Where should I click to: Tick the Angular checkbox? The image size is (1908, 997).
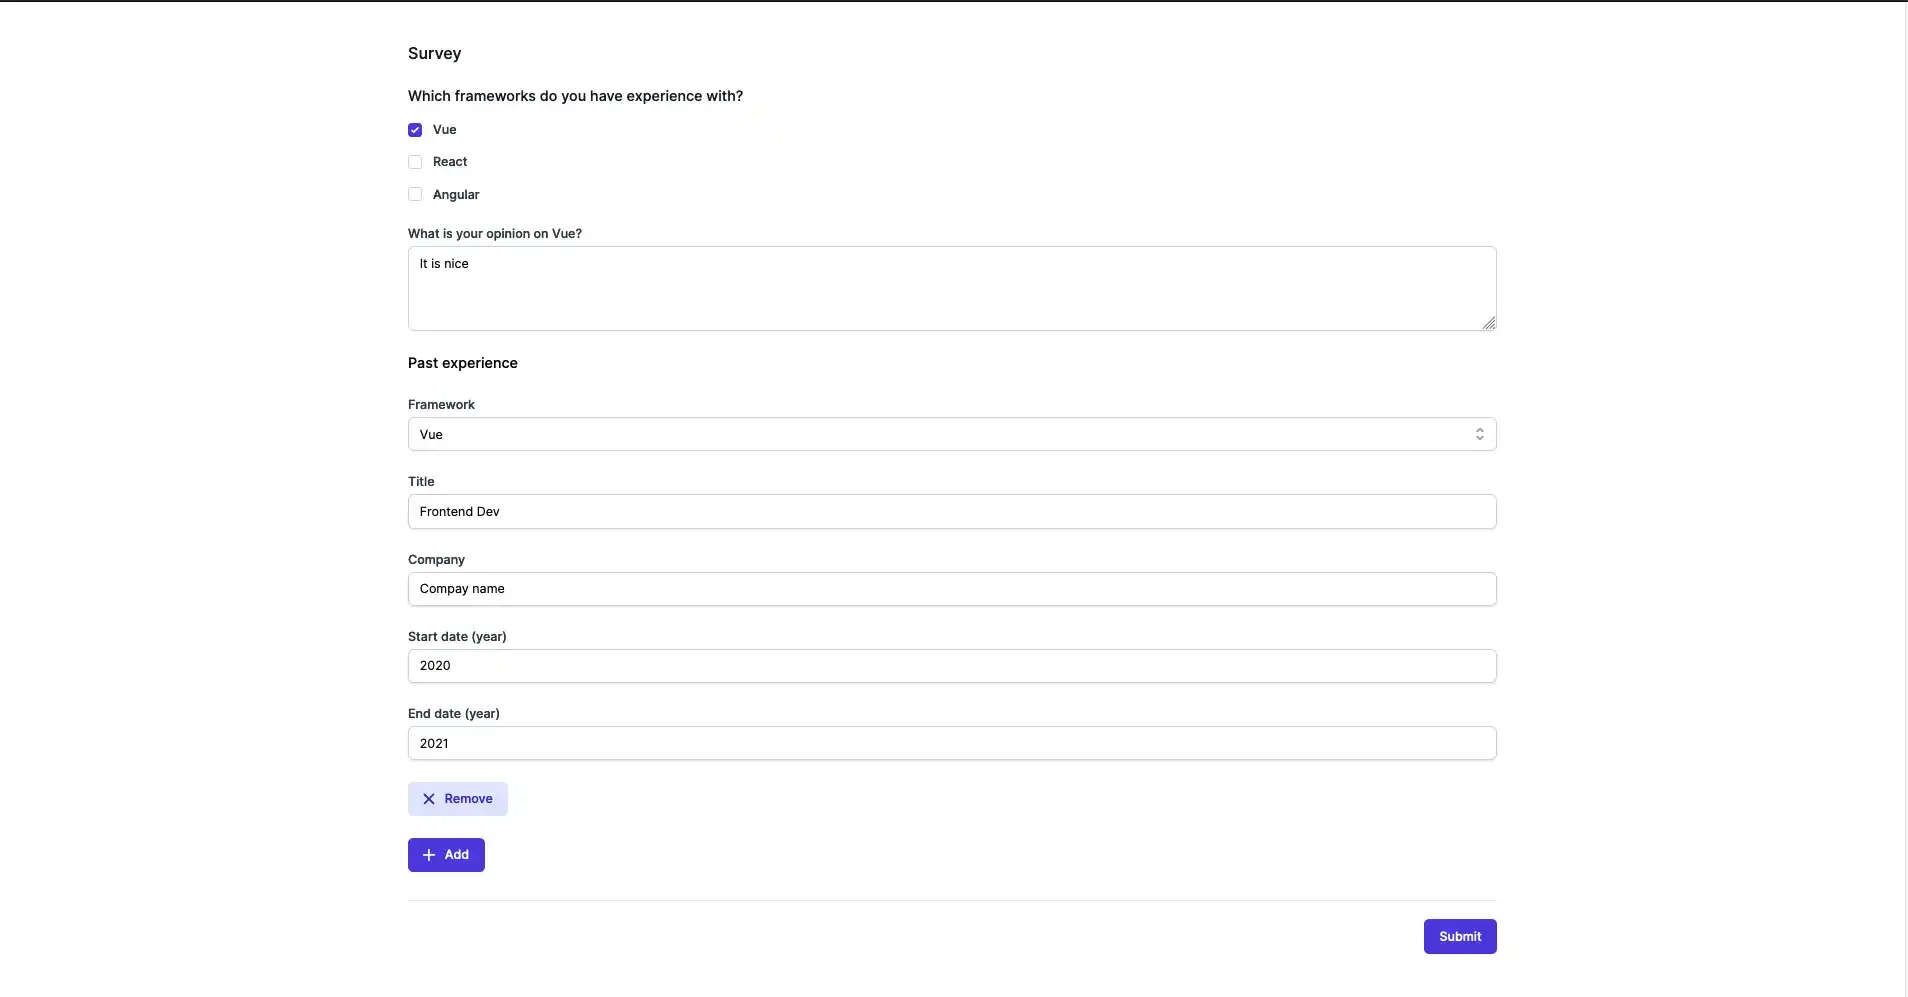[x=415, y=194]
